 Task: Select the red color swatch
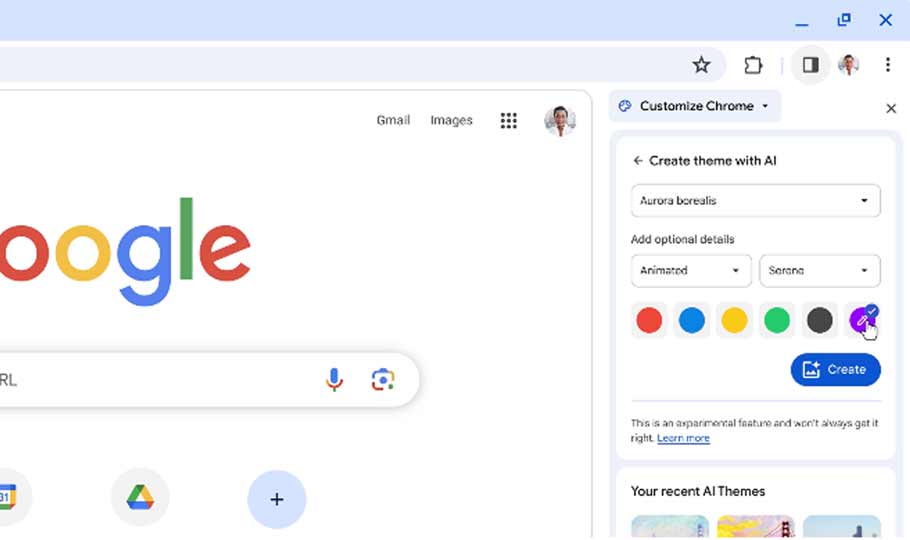pos(649,320)
